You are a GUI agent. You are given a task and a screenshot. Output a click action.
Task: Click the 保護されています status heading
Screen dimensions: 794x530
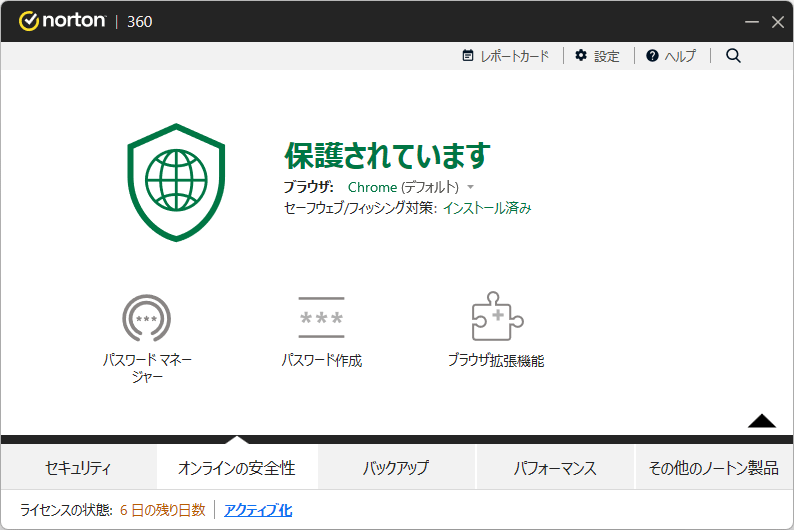click(x=387, y=155)
